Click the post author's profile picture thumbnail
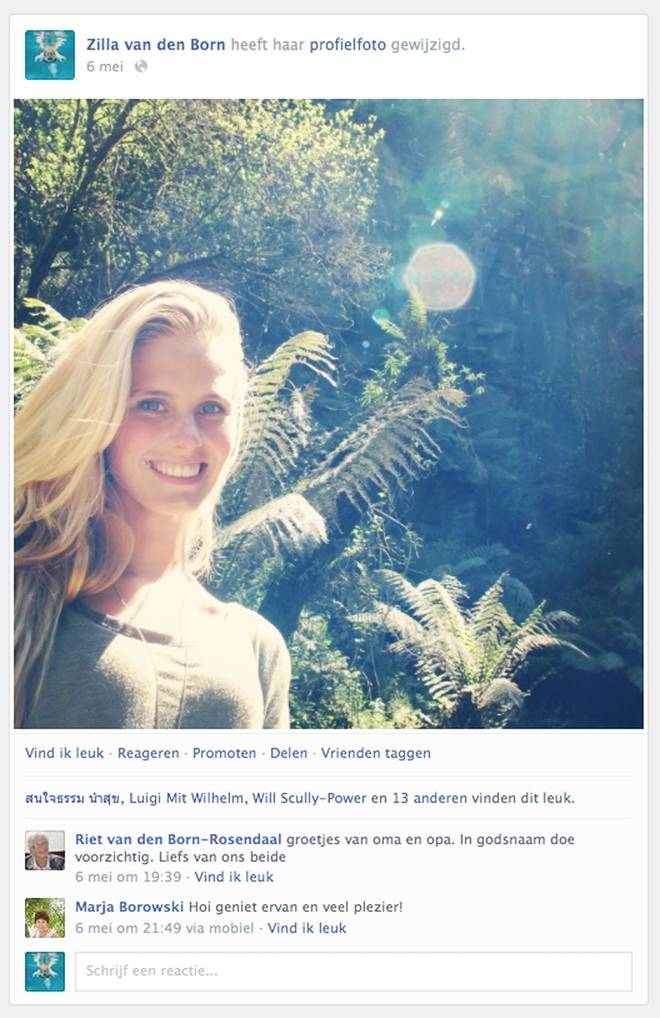The image size is (660, 1018). pos(50,55)
